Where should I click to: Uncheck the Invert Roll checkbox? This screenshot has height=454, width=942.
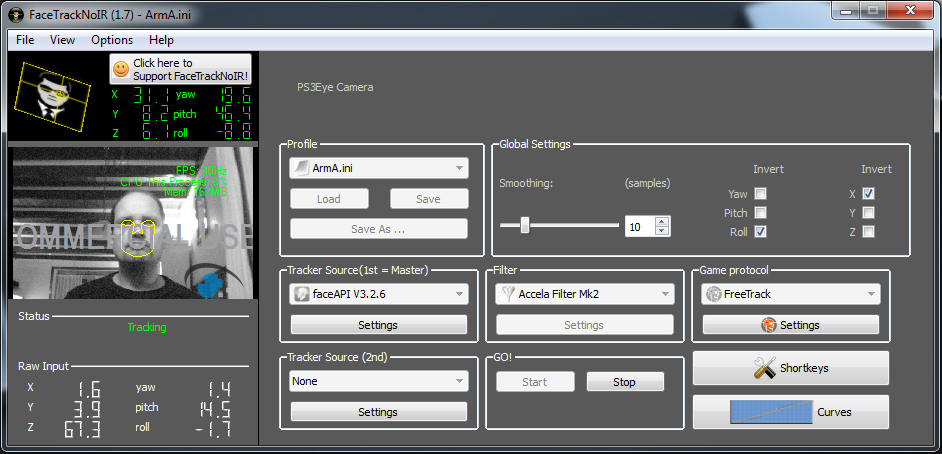tap(761, 232)
